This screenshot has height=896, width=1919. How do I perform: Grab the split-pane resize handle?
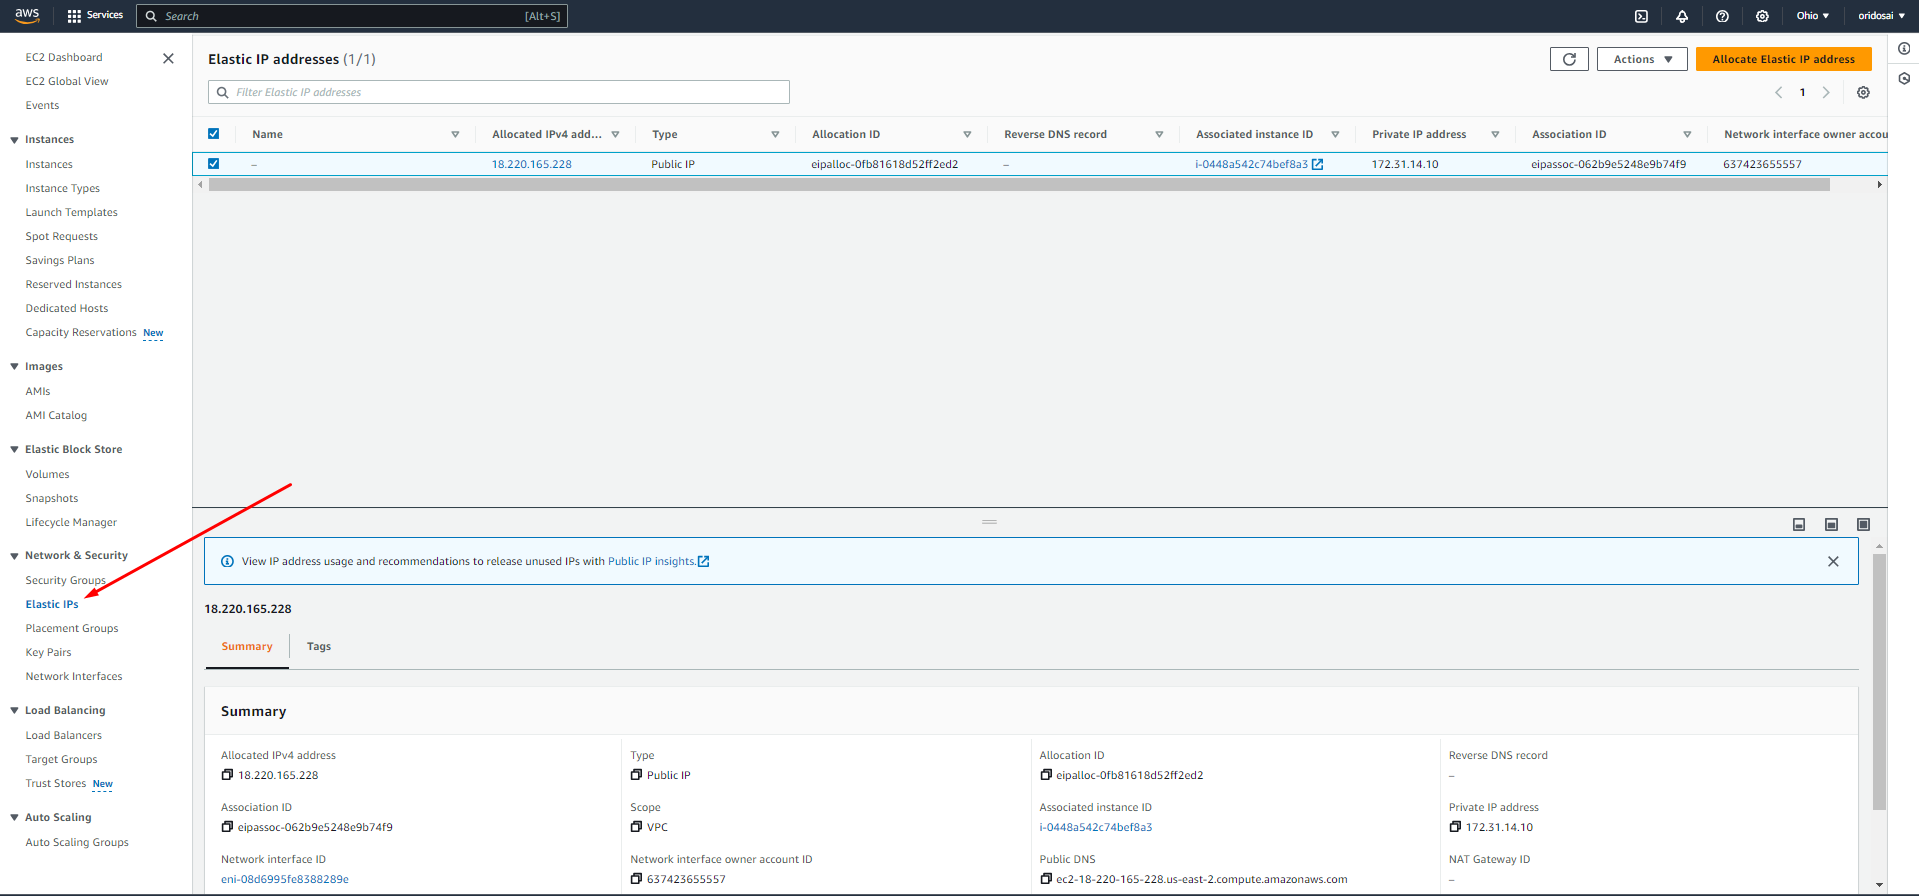tap(989, 522)
